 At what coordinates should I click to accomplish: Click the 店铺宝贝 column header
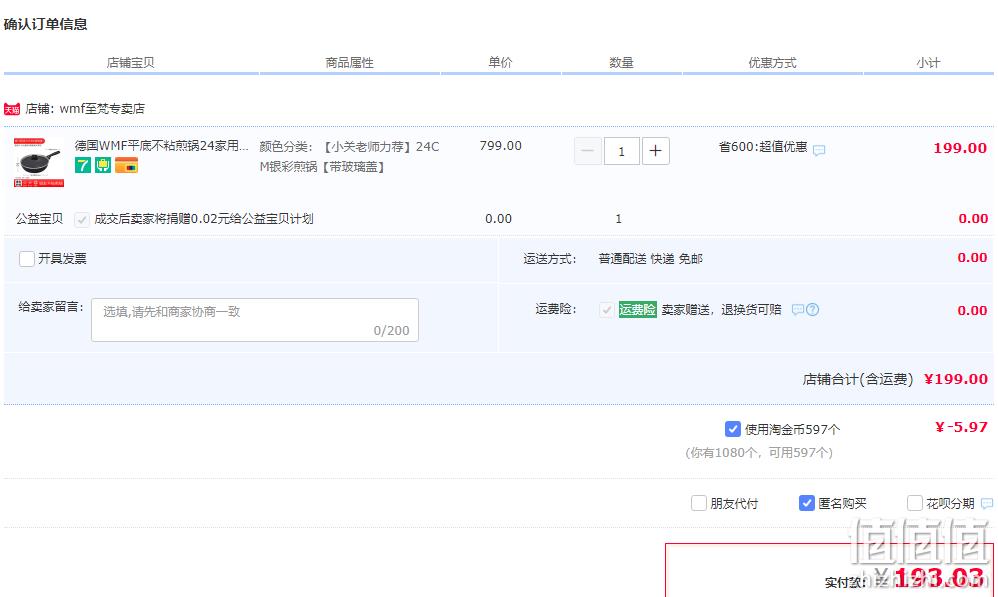tap(130, 62)
